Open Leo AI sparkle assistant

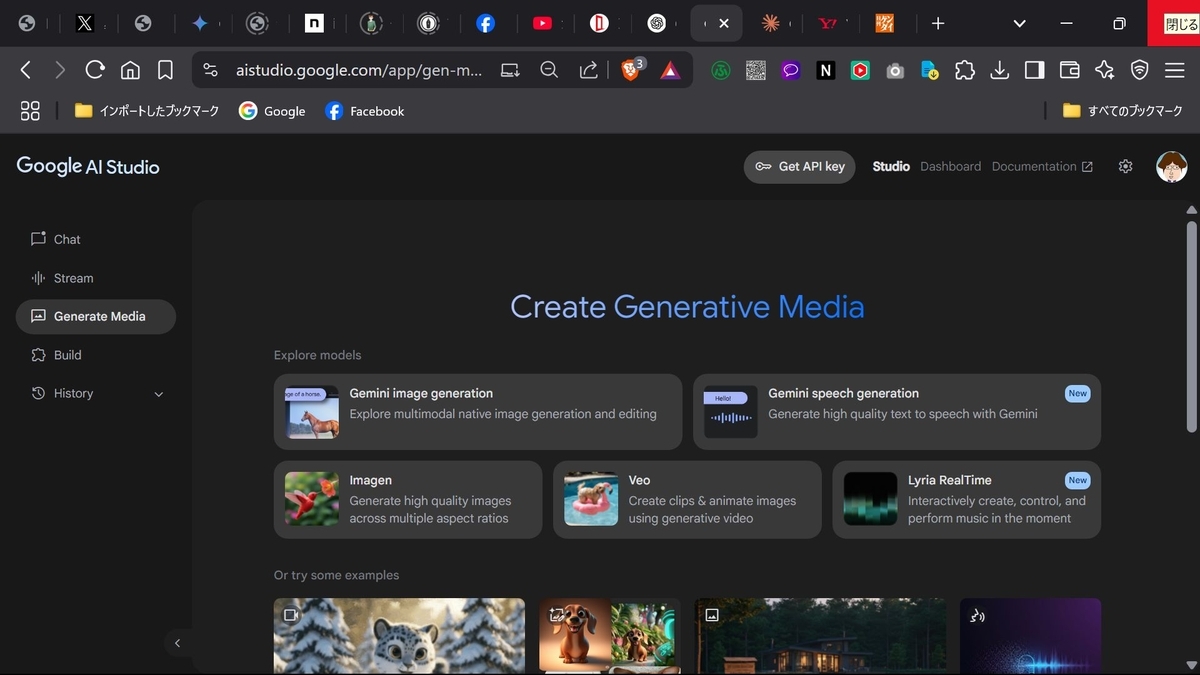click(x=1104, y=70)
